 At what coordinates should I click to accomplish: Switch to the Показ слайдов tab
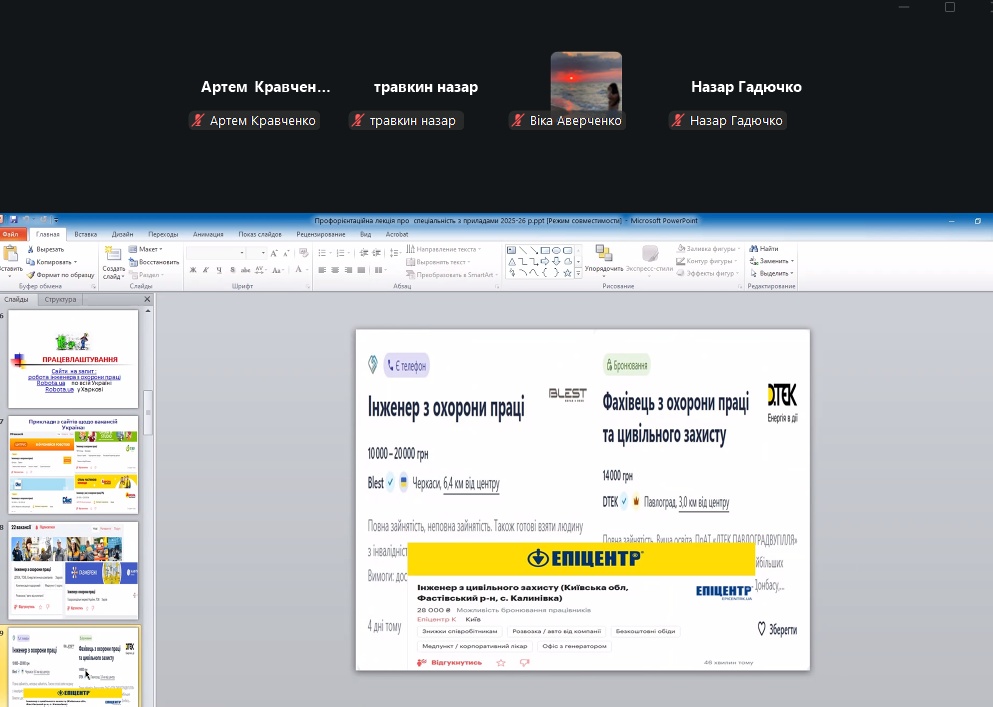click(260, 234)
